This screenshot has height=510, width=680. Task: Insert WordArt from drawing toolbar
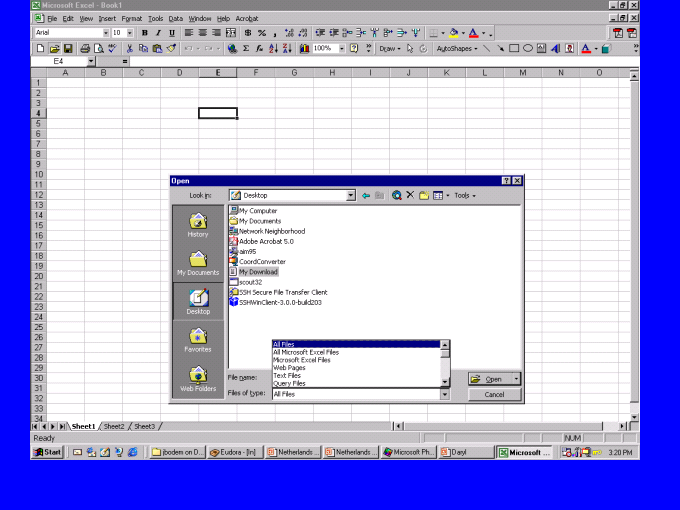556,49
